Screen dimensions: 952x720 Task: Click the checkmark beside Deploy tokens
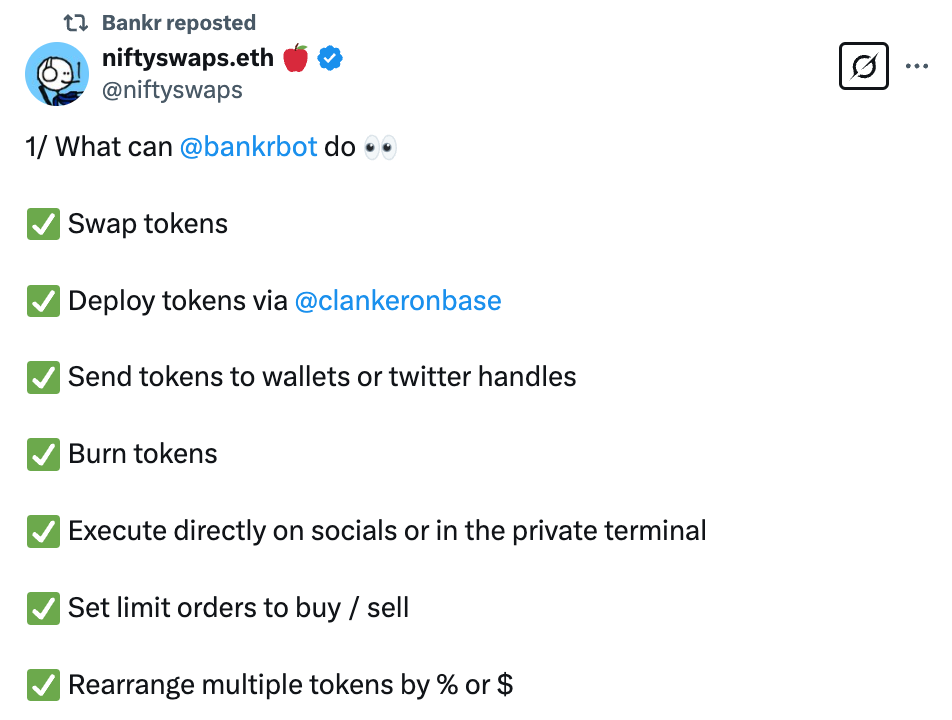(x=43, y=301)
